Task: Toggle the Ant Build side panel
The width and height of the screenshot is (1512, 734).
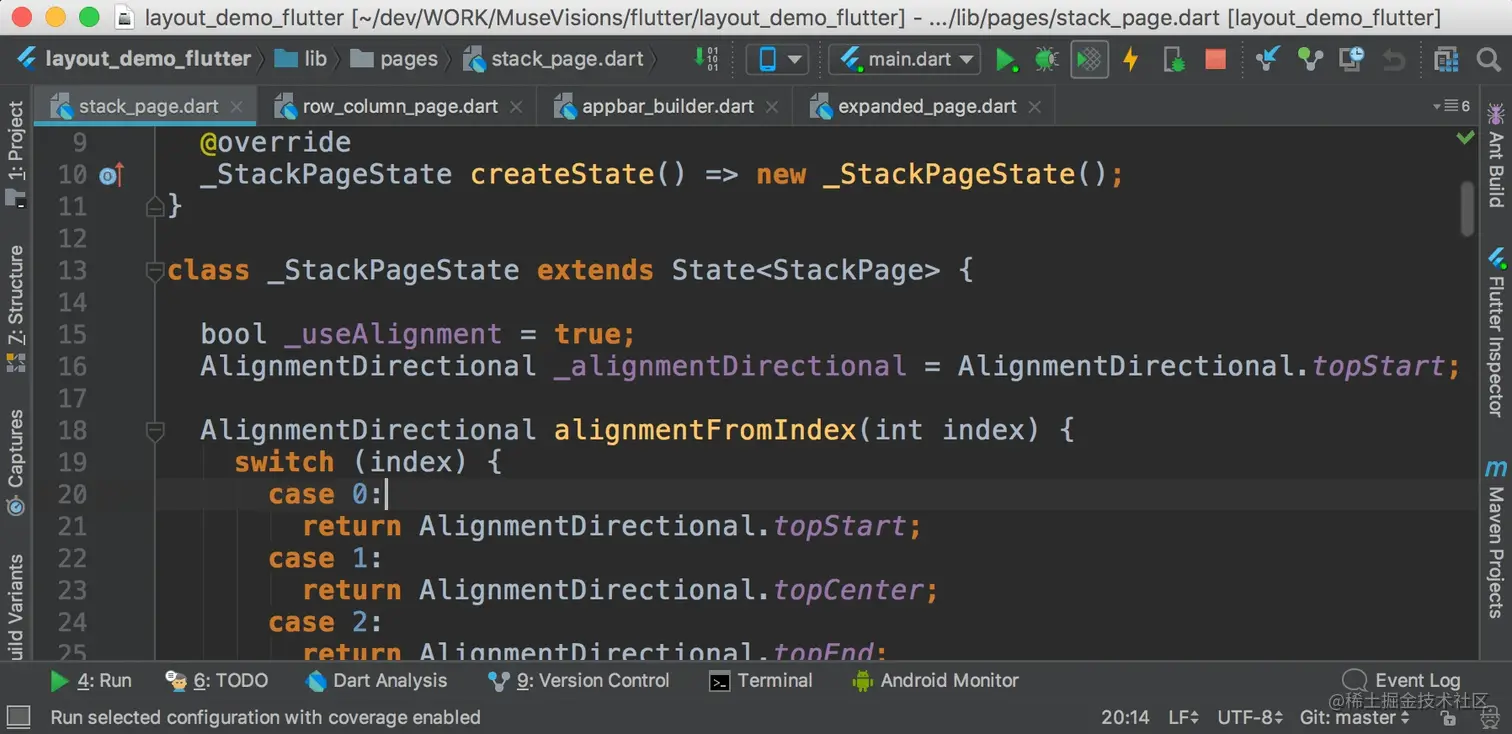Action: pos(1496,156)
